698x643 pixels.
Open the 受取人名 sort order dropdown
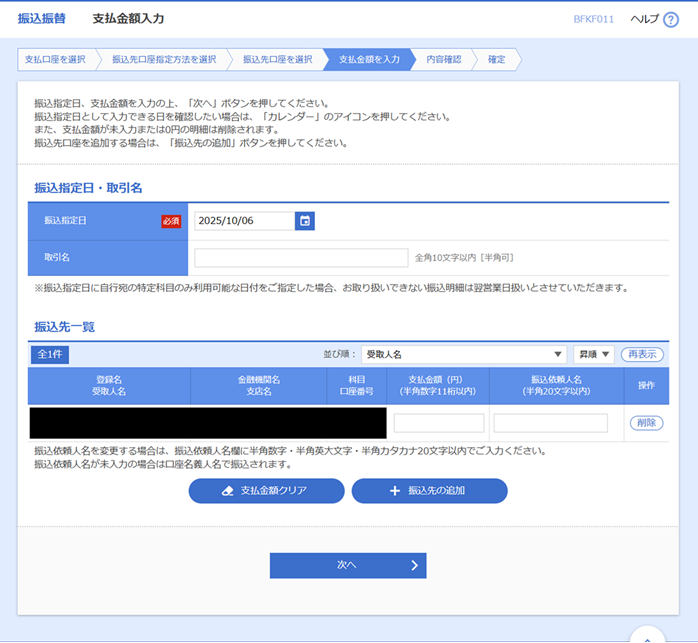(x=464, y=354)
